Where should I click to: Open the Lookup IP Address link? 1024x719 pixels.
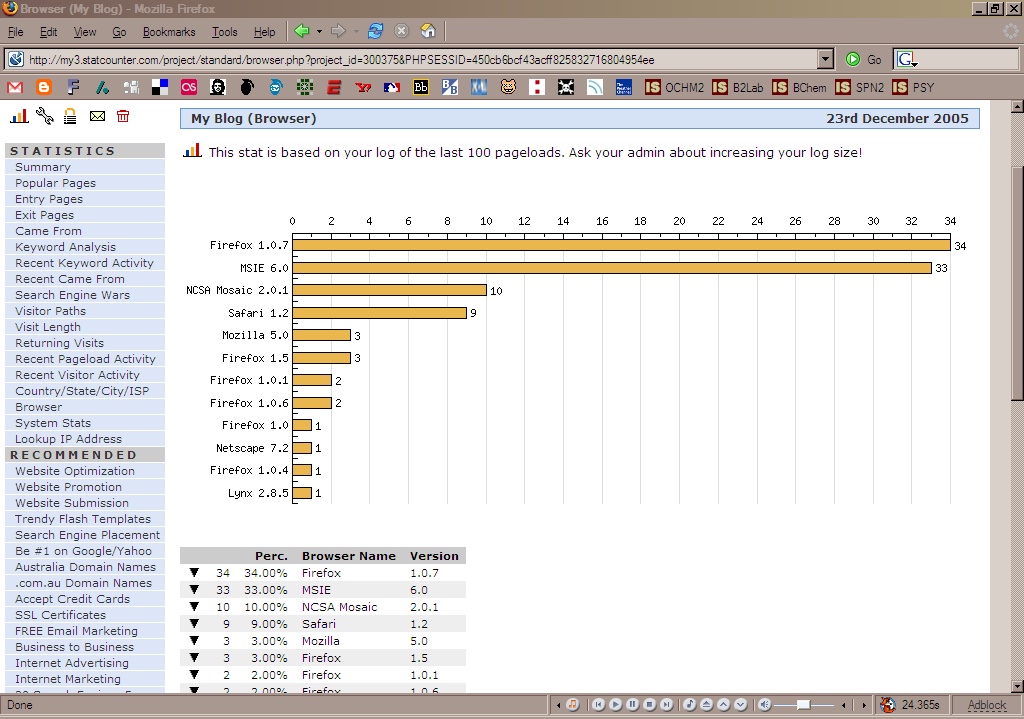click(x=69, y=439)
